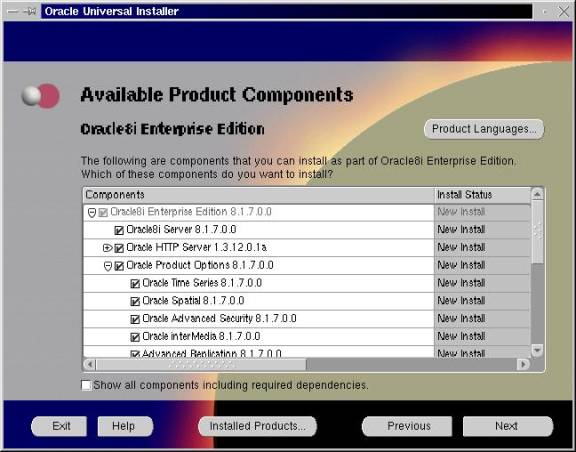Click the pin icon in title bar
576x452 pixels.
[x=30, y=11]
